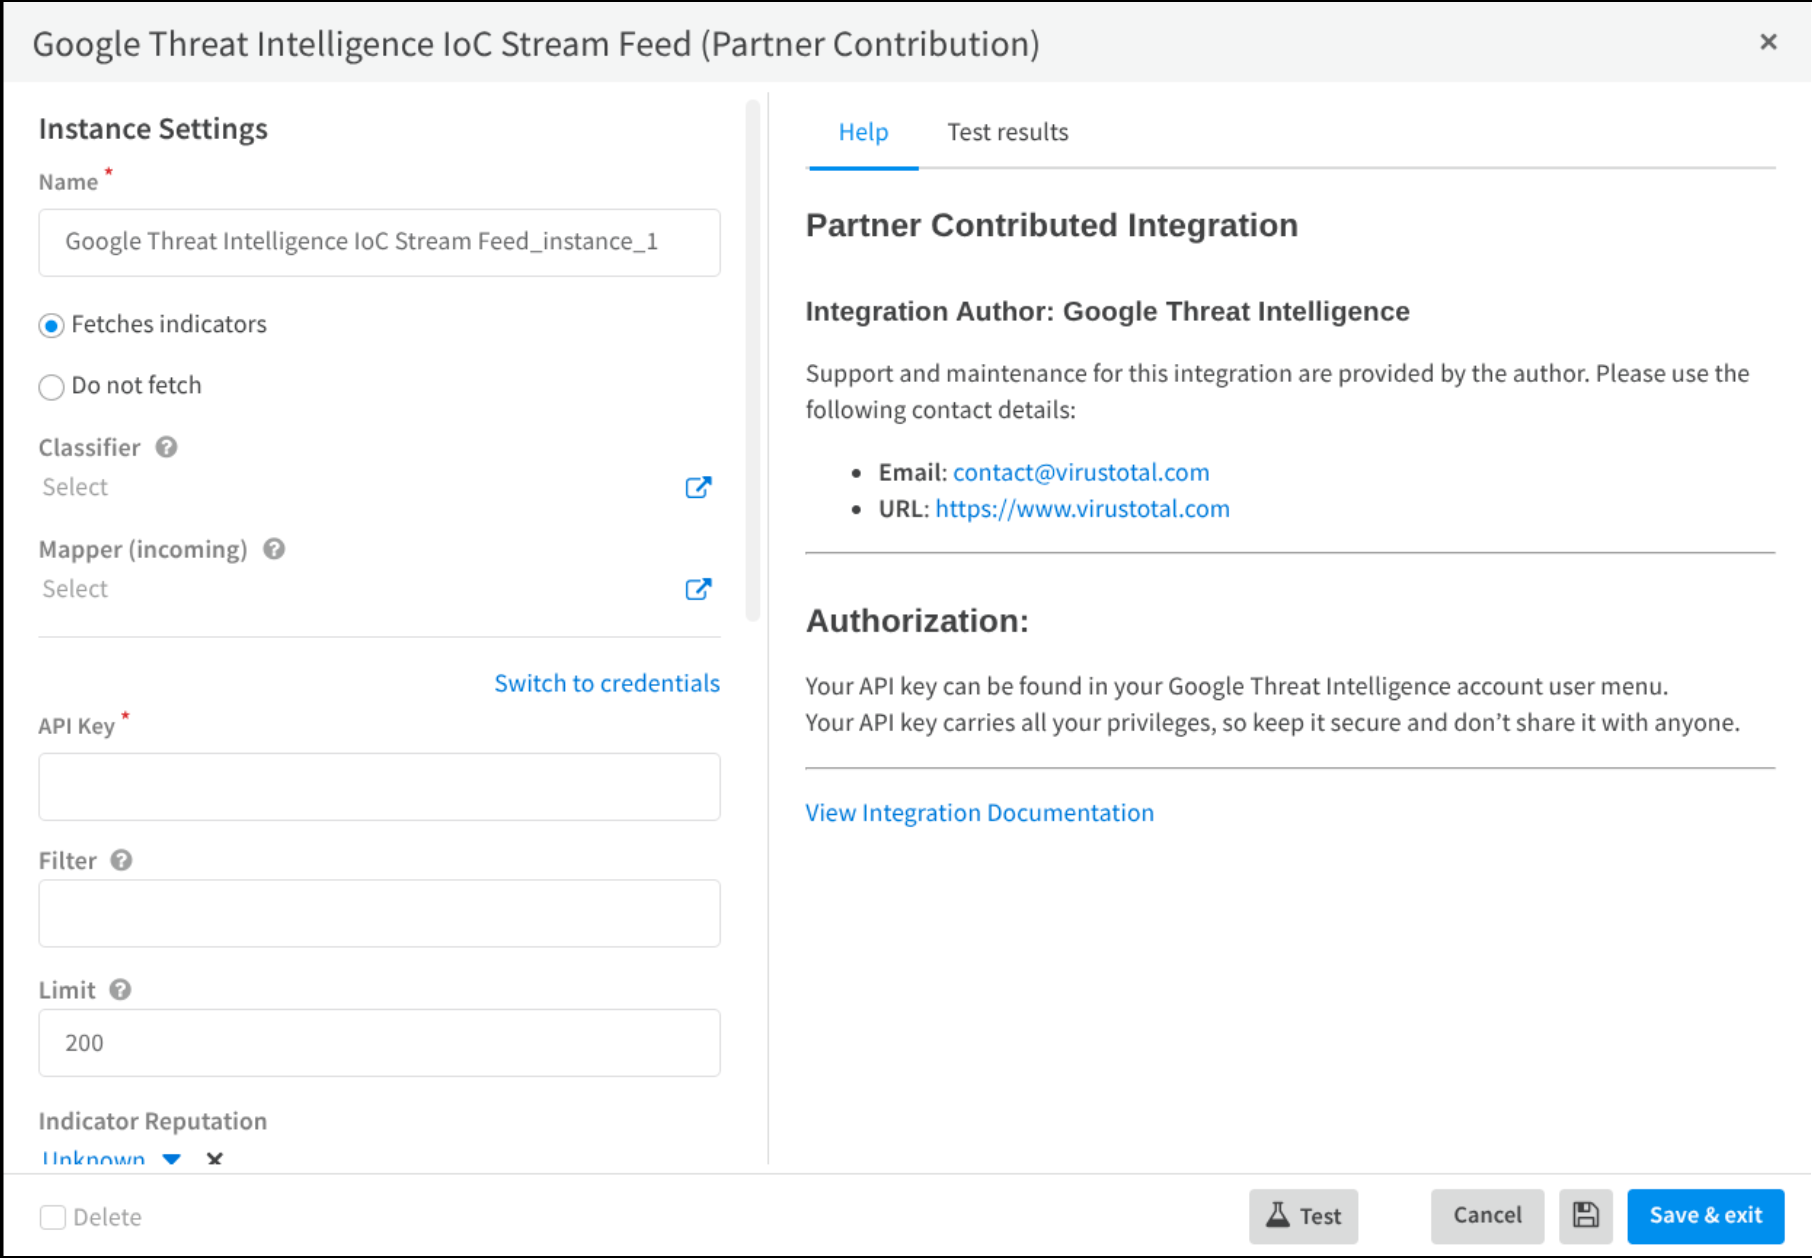The image size is (1812, 1258).
Task: Click into the API Key field
Action: coord(379,787)
